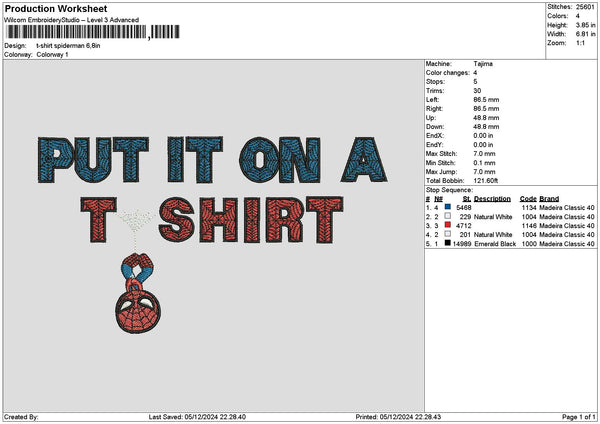600x424 pixels.
Task: Click the Description column header
Action: click(493, 198)
